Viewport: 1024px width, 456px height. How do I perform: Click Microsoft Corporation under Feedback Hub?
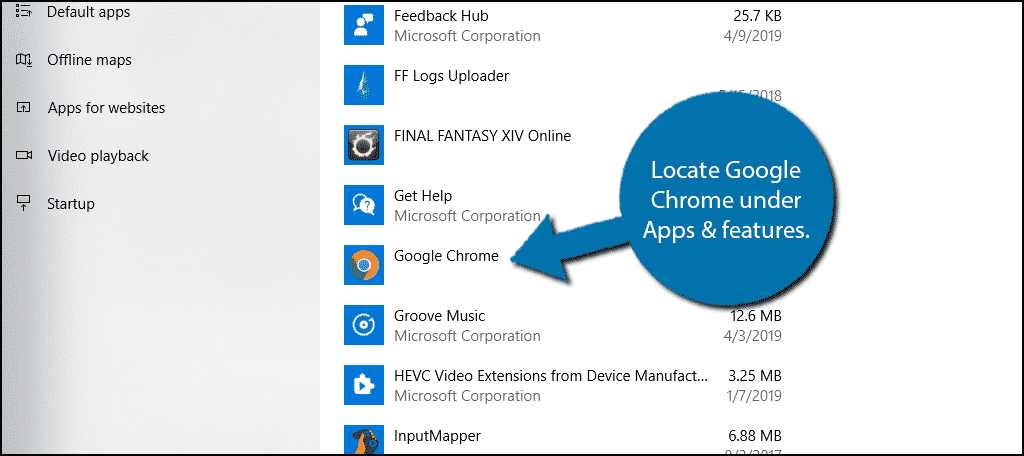click(468, 36)
